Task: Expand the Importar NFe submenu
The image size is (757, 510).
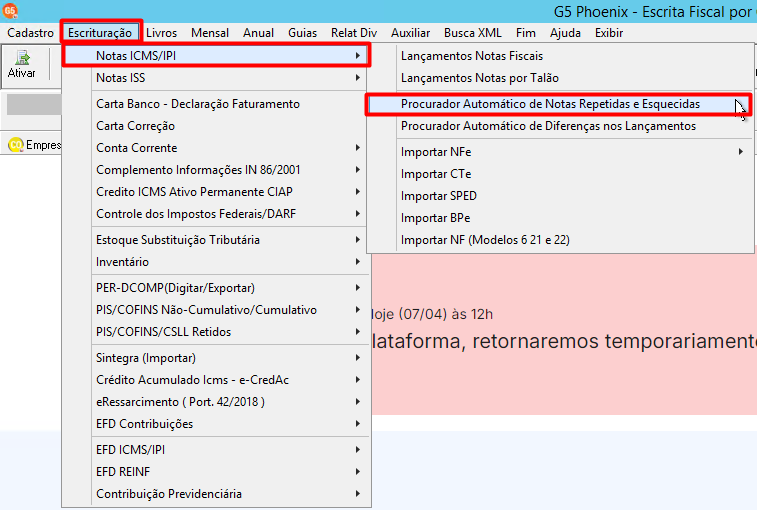Action: (x=560, y=152)
